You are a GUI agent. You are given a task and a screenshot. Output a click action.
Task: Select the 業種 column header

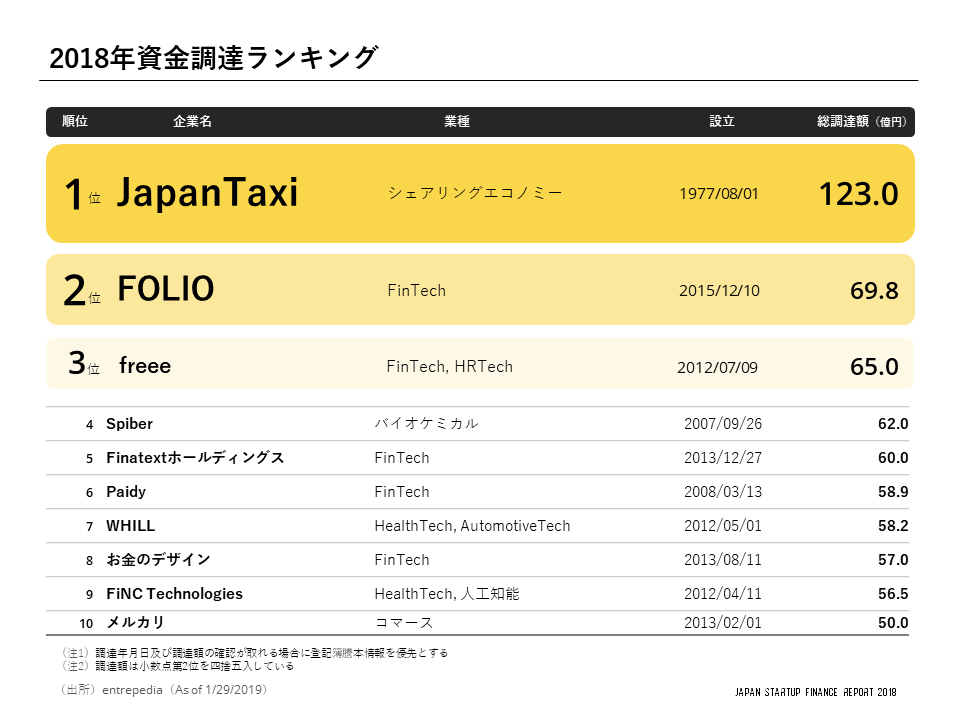click(x=457, y=122)
